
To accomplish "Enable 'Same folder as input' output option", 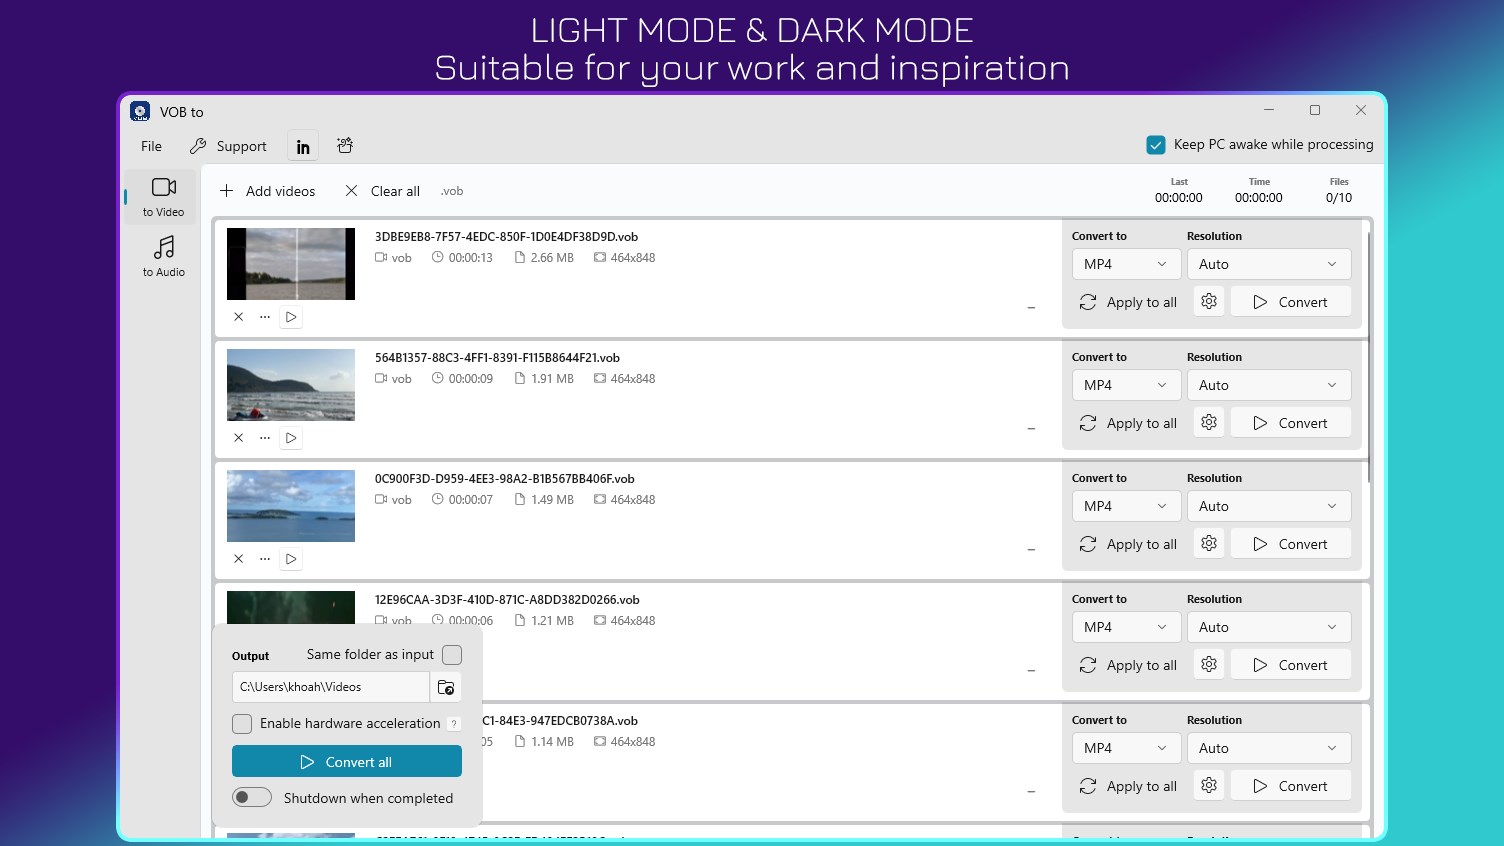I will (x=451, y=654).
